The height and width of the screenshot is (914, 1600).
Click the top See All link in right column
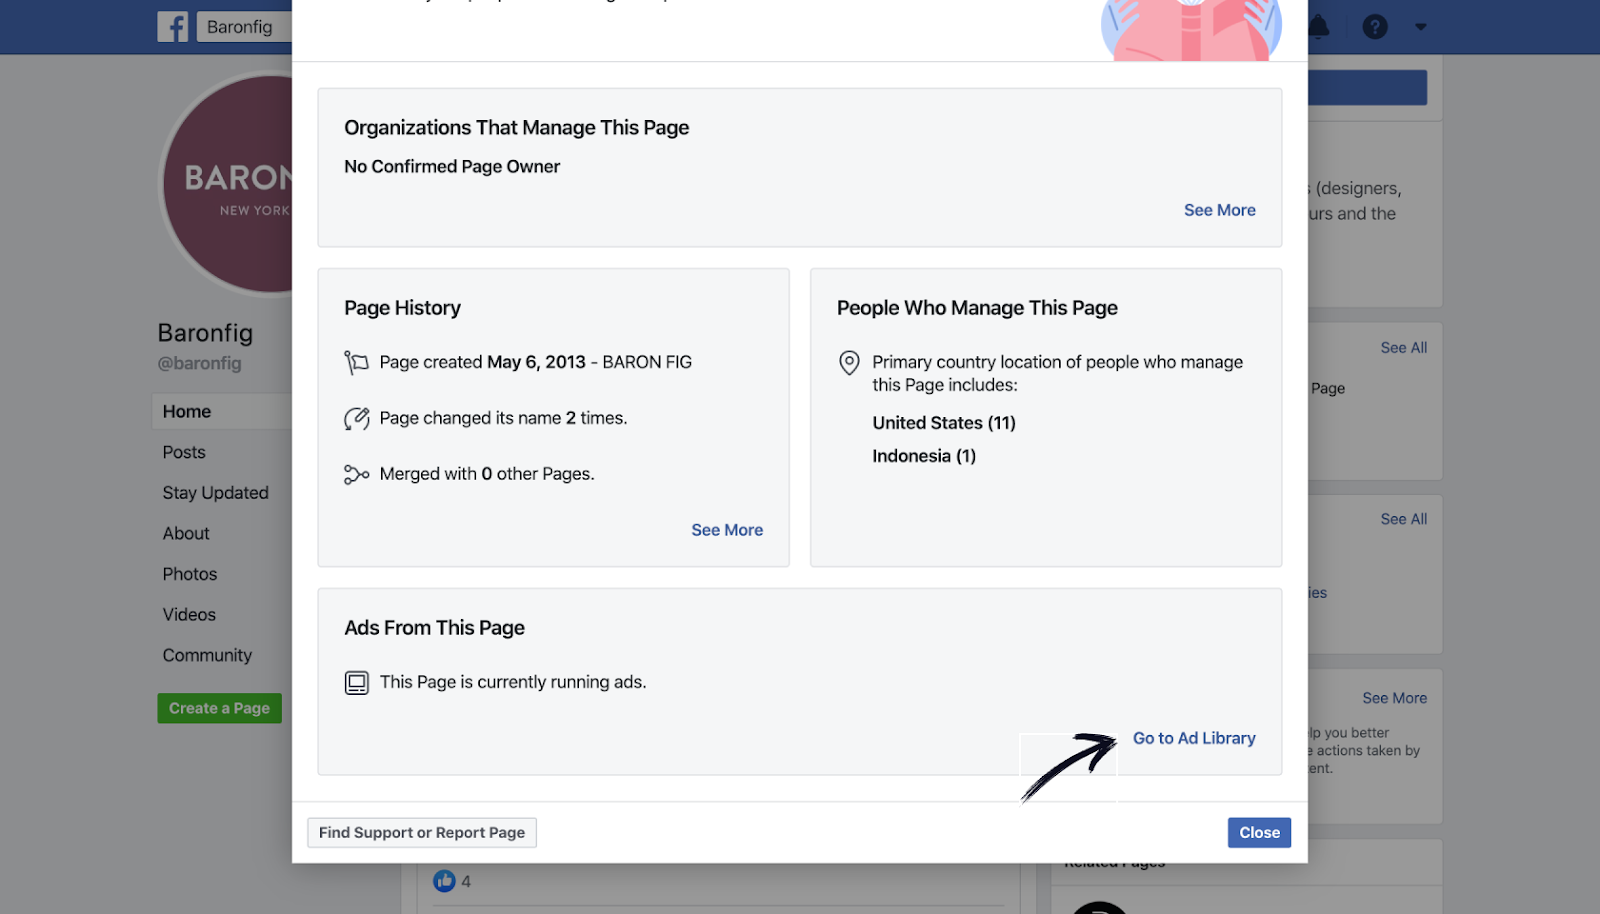(x=1403, y=348)
